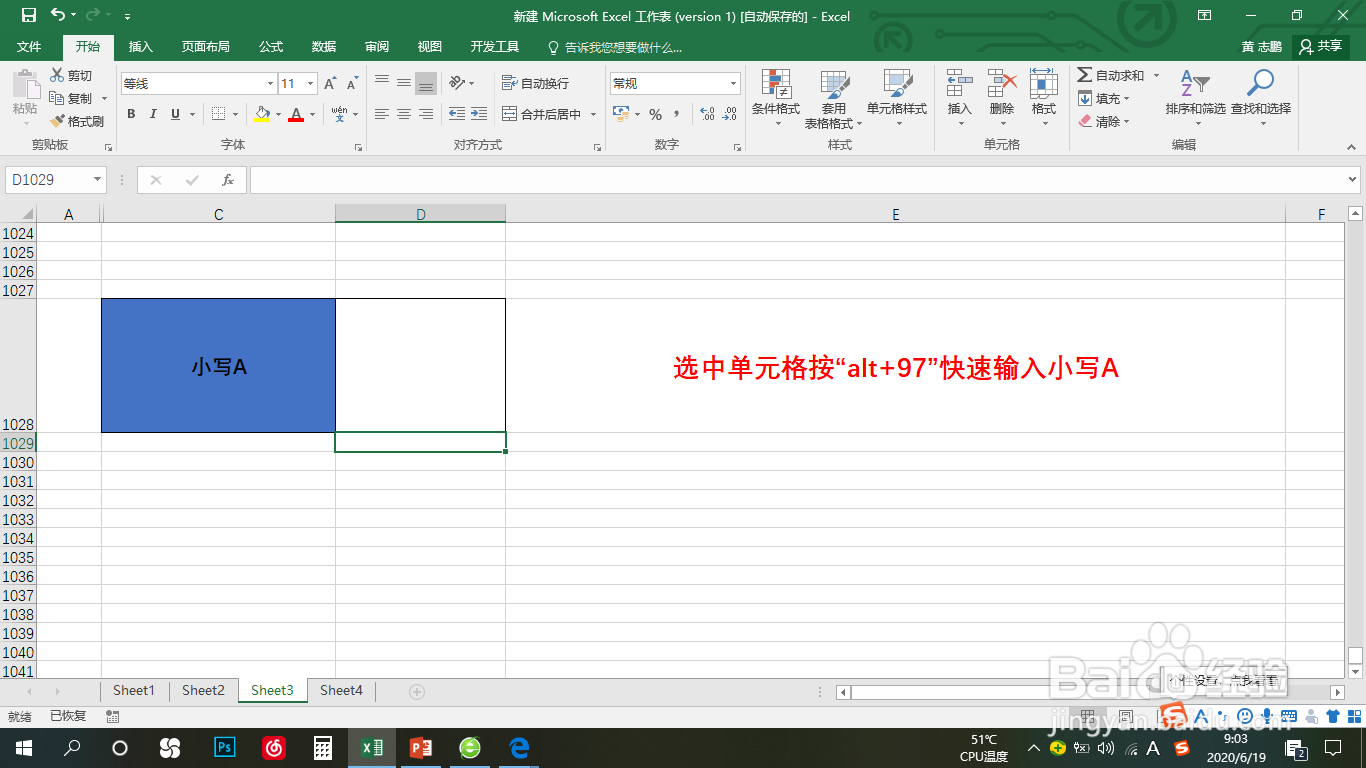Center text horizontally
1366x768 pixels.
(404, 114)
